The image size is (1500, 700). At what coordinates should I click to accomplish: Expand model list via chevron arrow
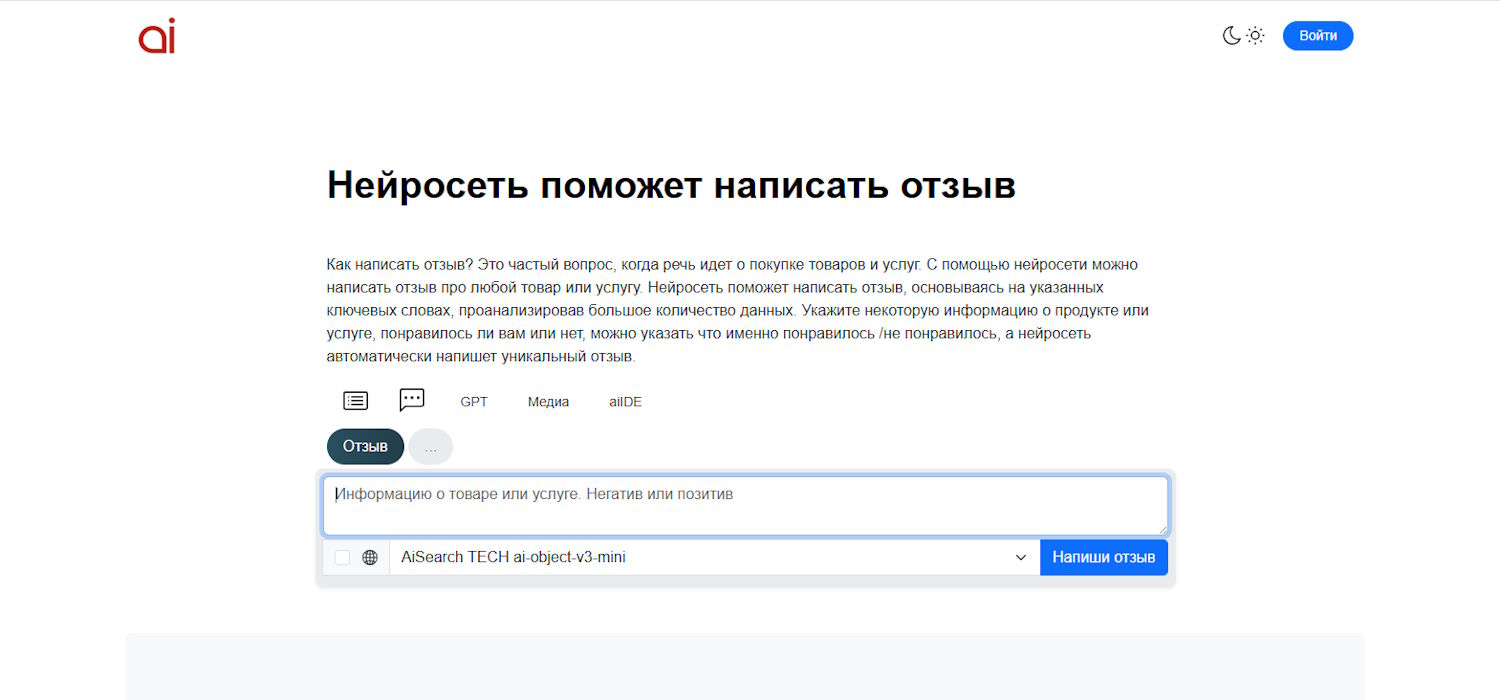[x=1021, y=558]
